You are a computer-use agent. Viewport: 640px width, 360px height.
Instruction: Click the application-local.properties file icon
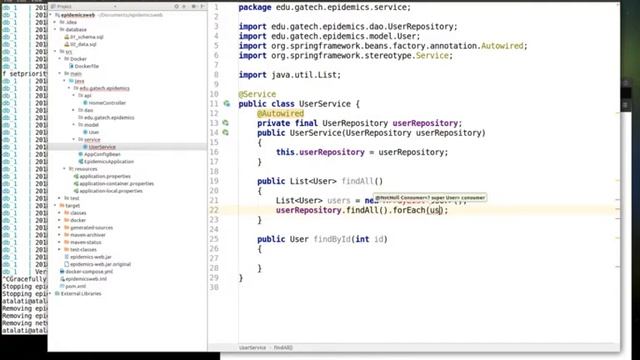76,191
